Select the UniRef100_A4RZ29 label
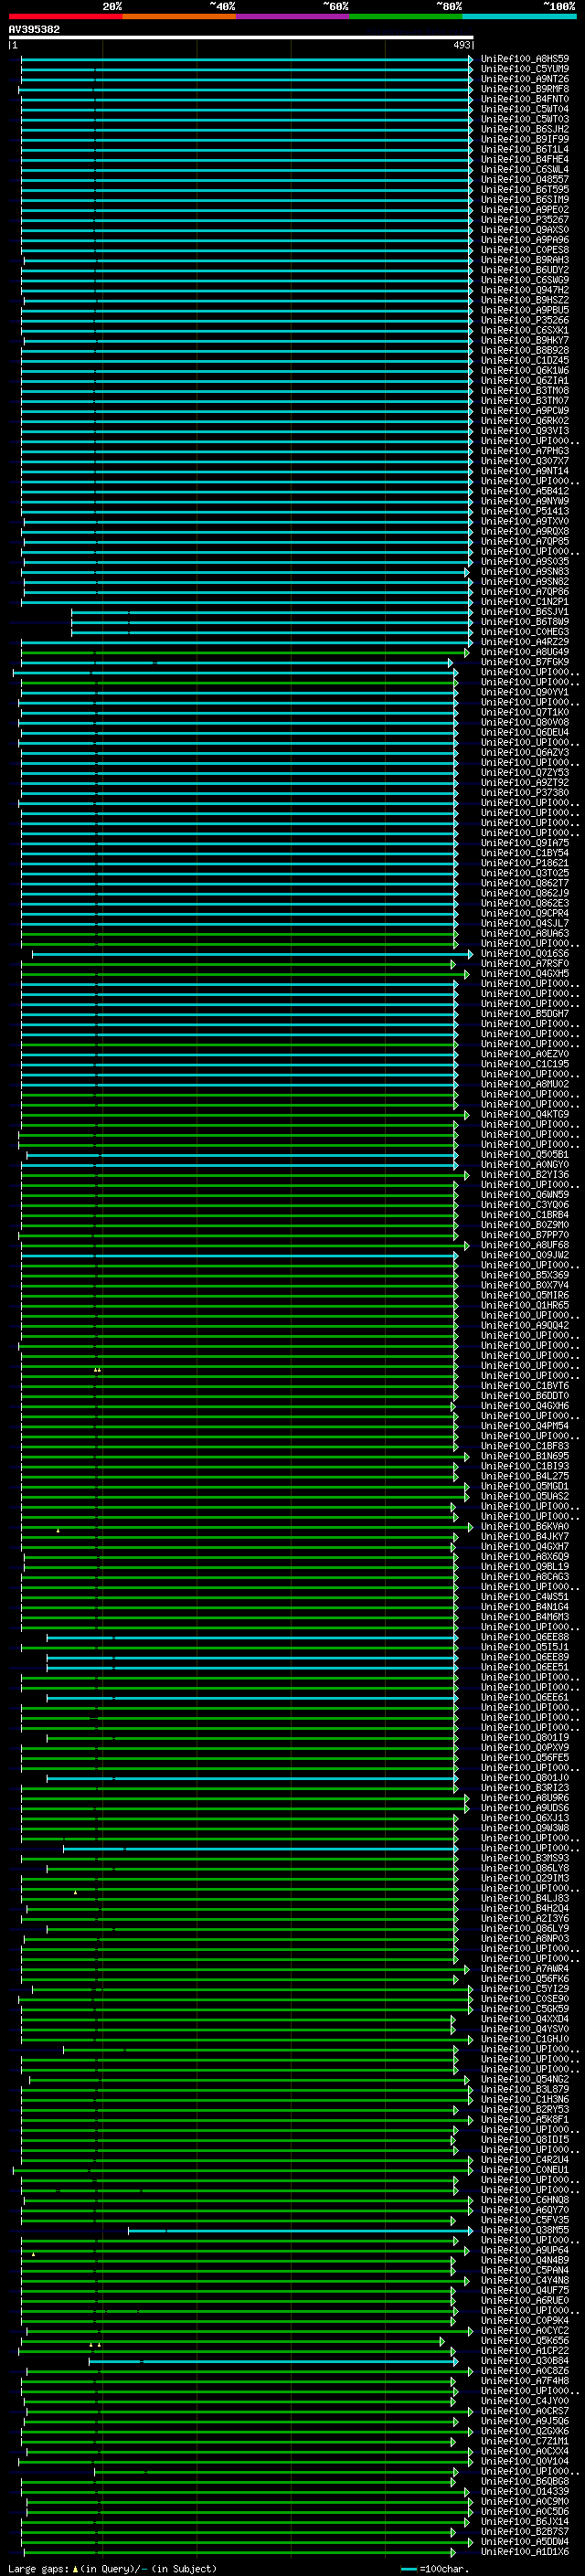The height and width of the screenshot is (2576, 585). tap(525, 642)
